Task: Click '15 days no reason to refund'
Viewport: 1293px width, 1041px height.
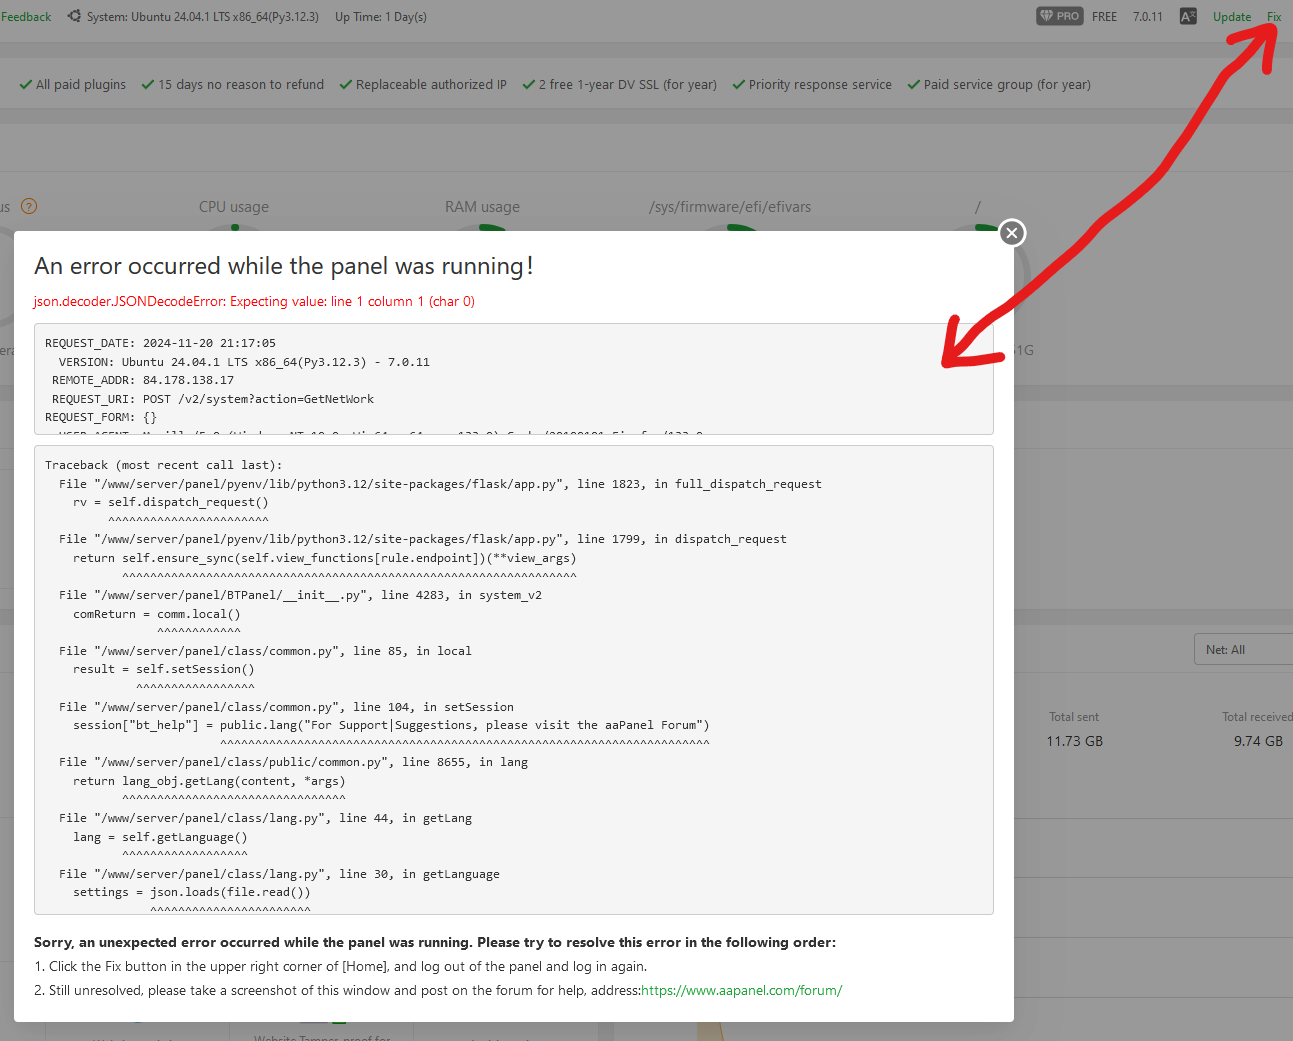Action: [x=233, y=85]
